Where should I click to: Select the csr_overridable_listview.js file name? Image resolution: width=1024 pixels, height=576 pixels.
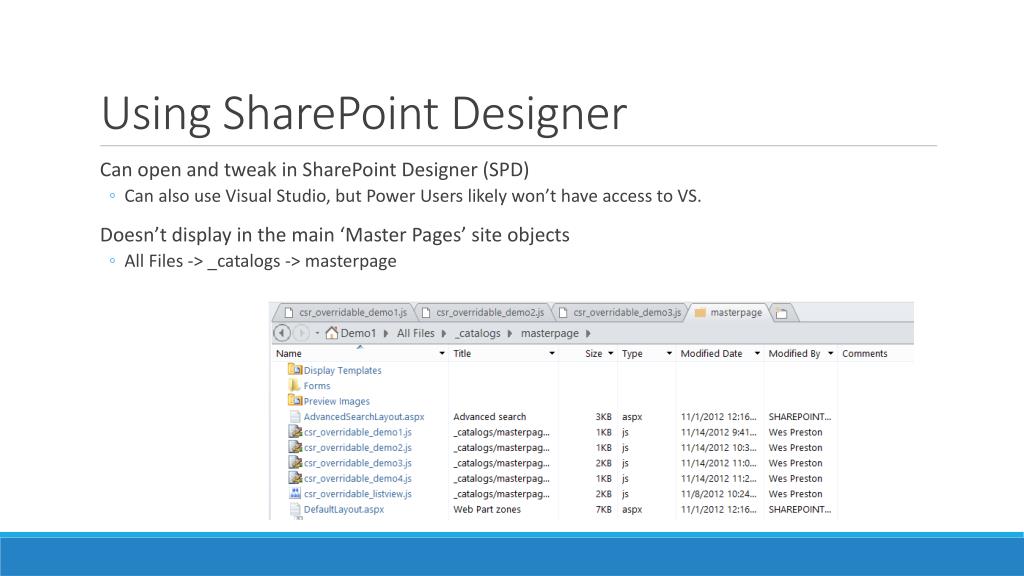[357, 494]
